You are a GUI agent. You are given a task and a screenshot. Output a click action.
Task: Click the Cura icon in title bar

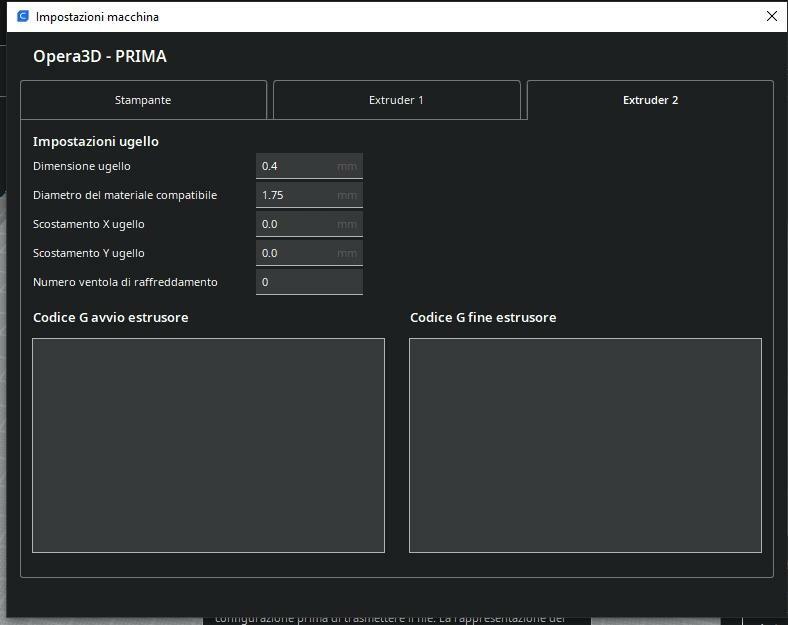click(23, 16)
